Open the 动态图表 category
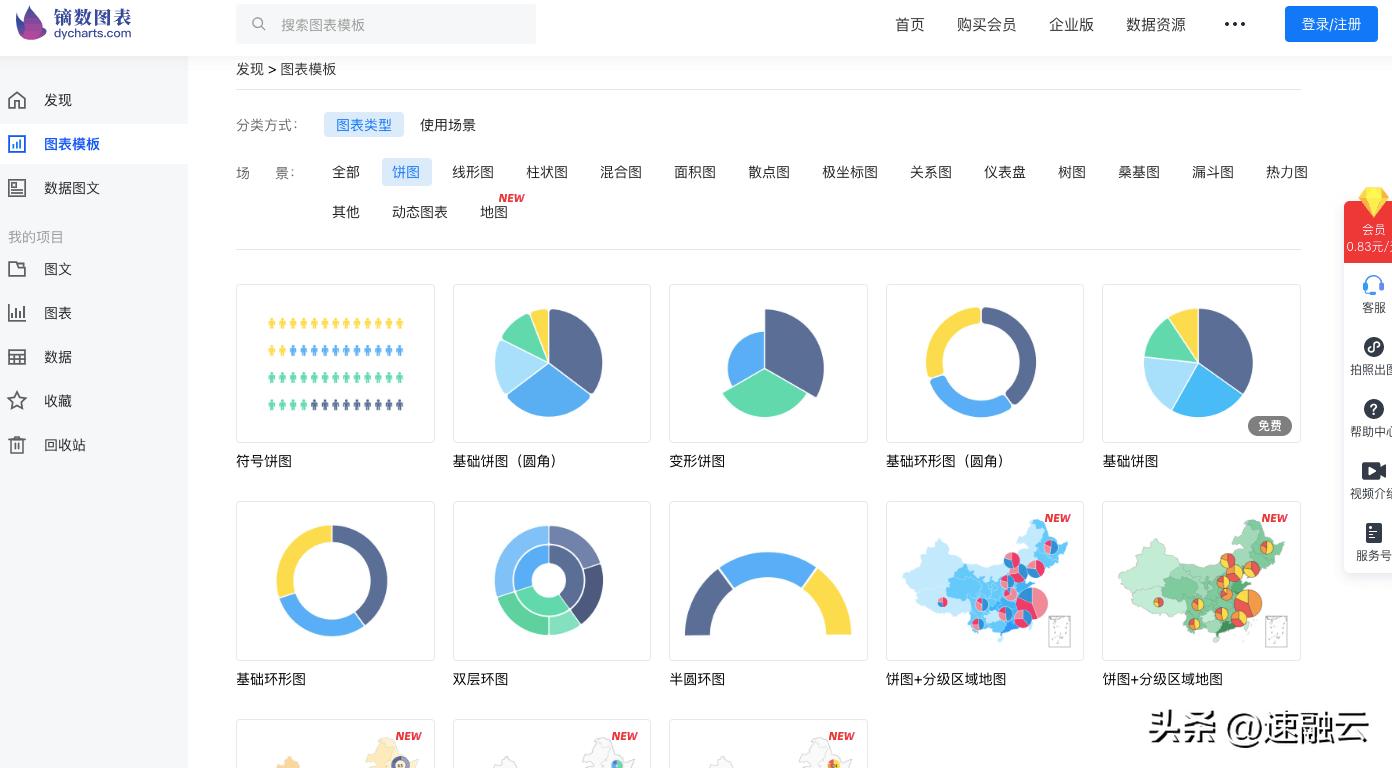 click(420, 212)
